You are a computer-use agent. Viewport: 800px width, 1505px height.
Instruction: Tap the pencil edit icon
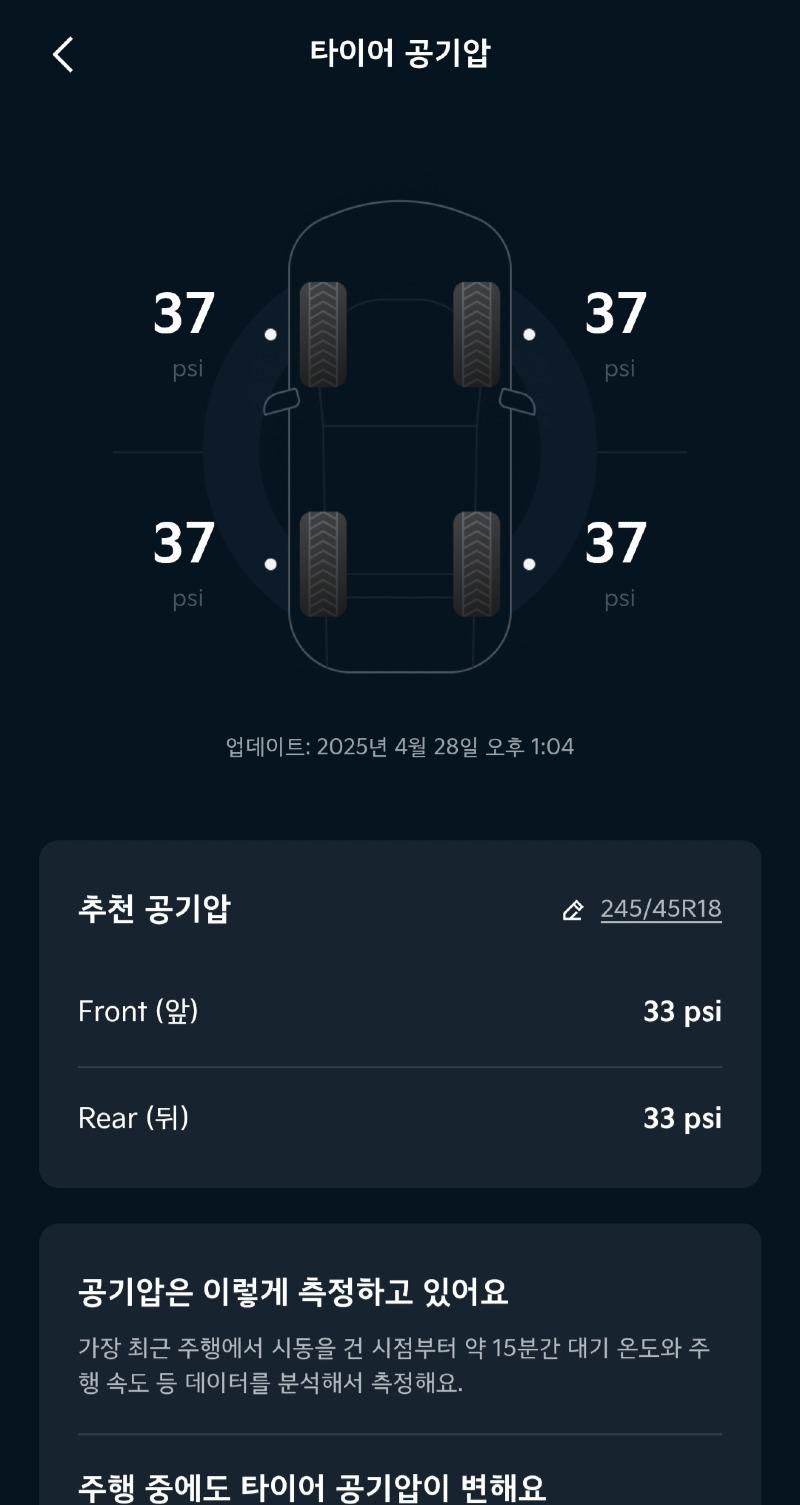[x=573, y=910]
